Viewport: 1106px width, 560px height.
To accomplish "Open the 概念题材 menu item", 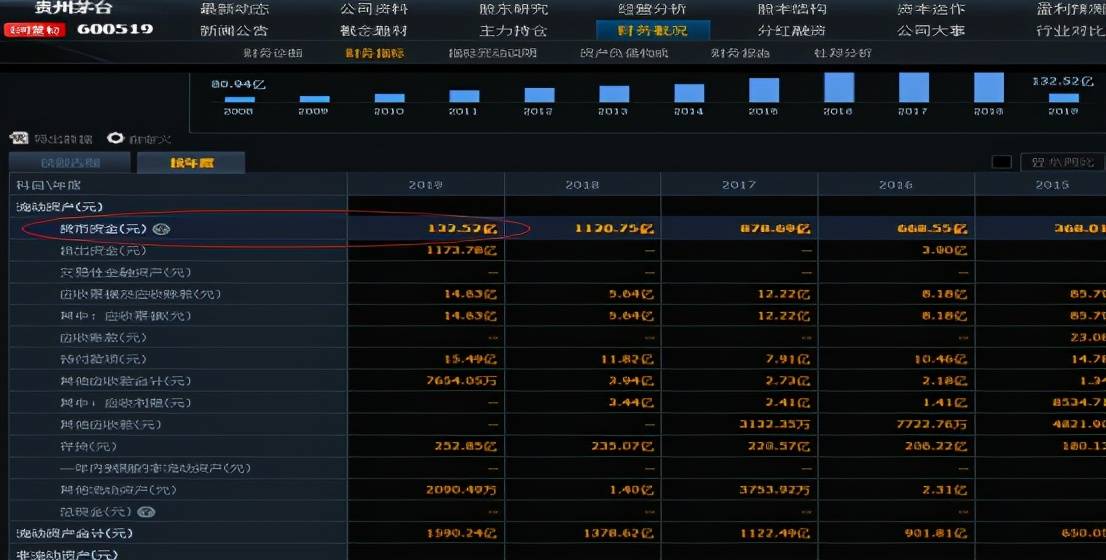I will (x=374, y=30).
